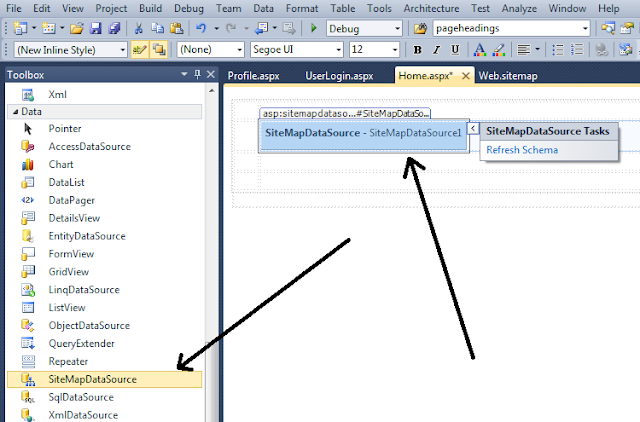Open the Format menu
640x422 pixels.
pyautogui.click(x=302, y=8)
